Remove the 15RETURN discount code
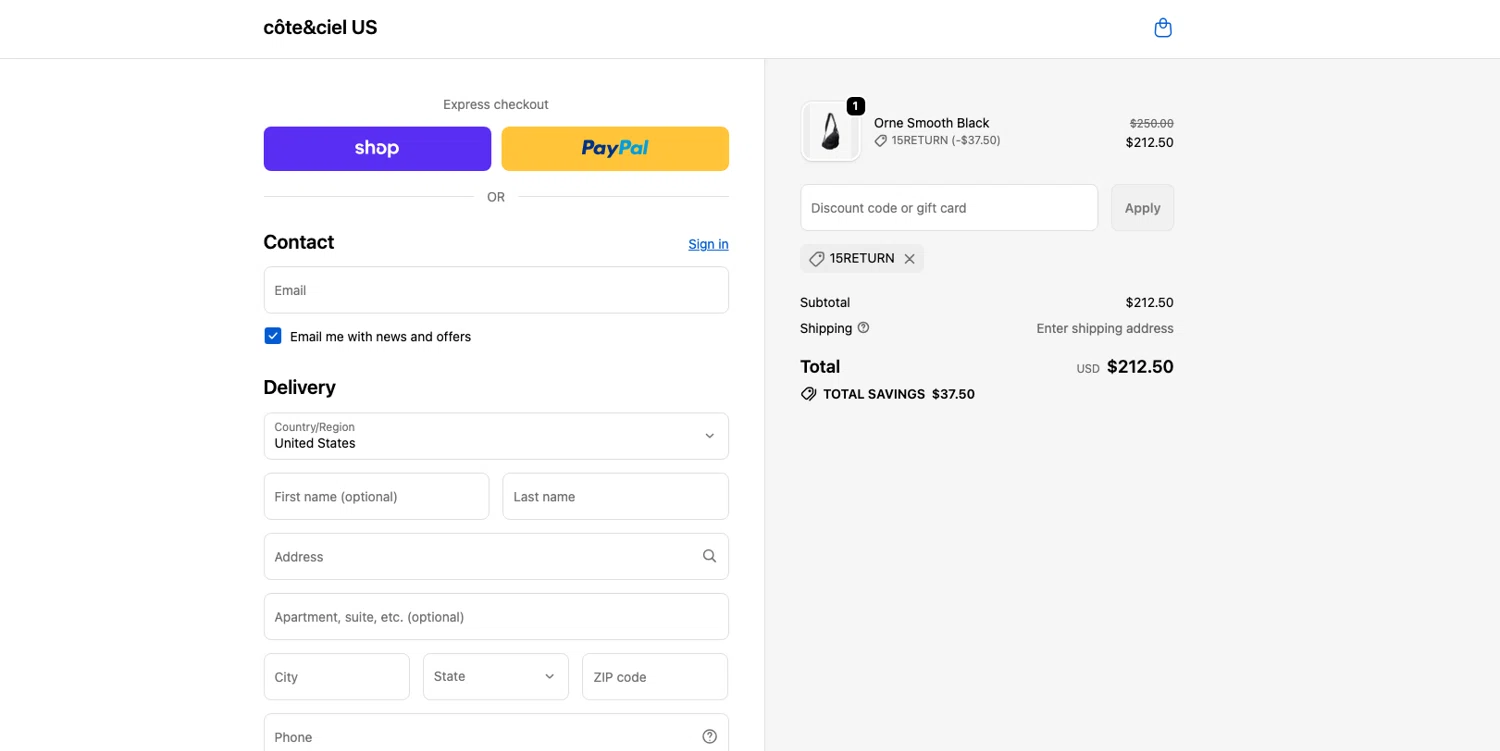Image resolution: width=1500 pixels, height=751 pixels. (x=909, y=259)
